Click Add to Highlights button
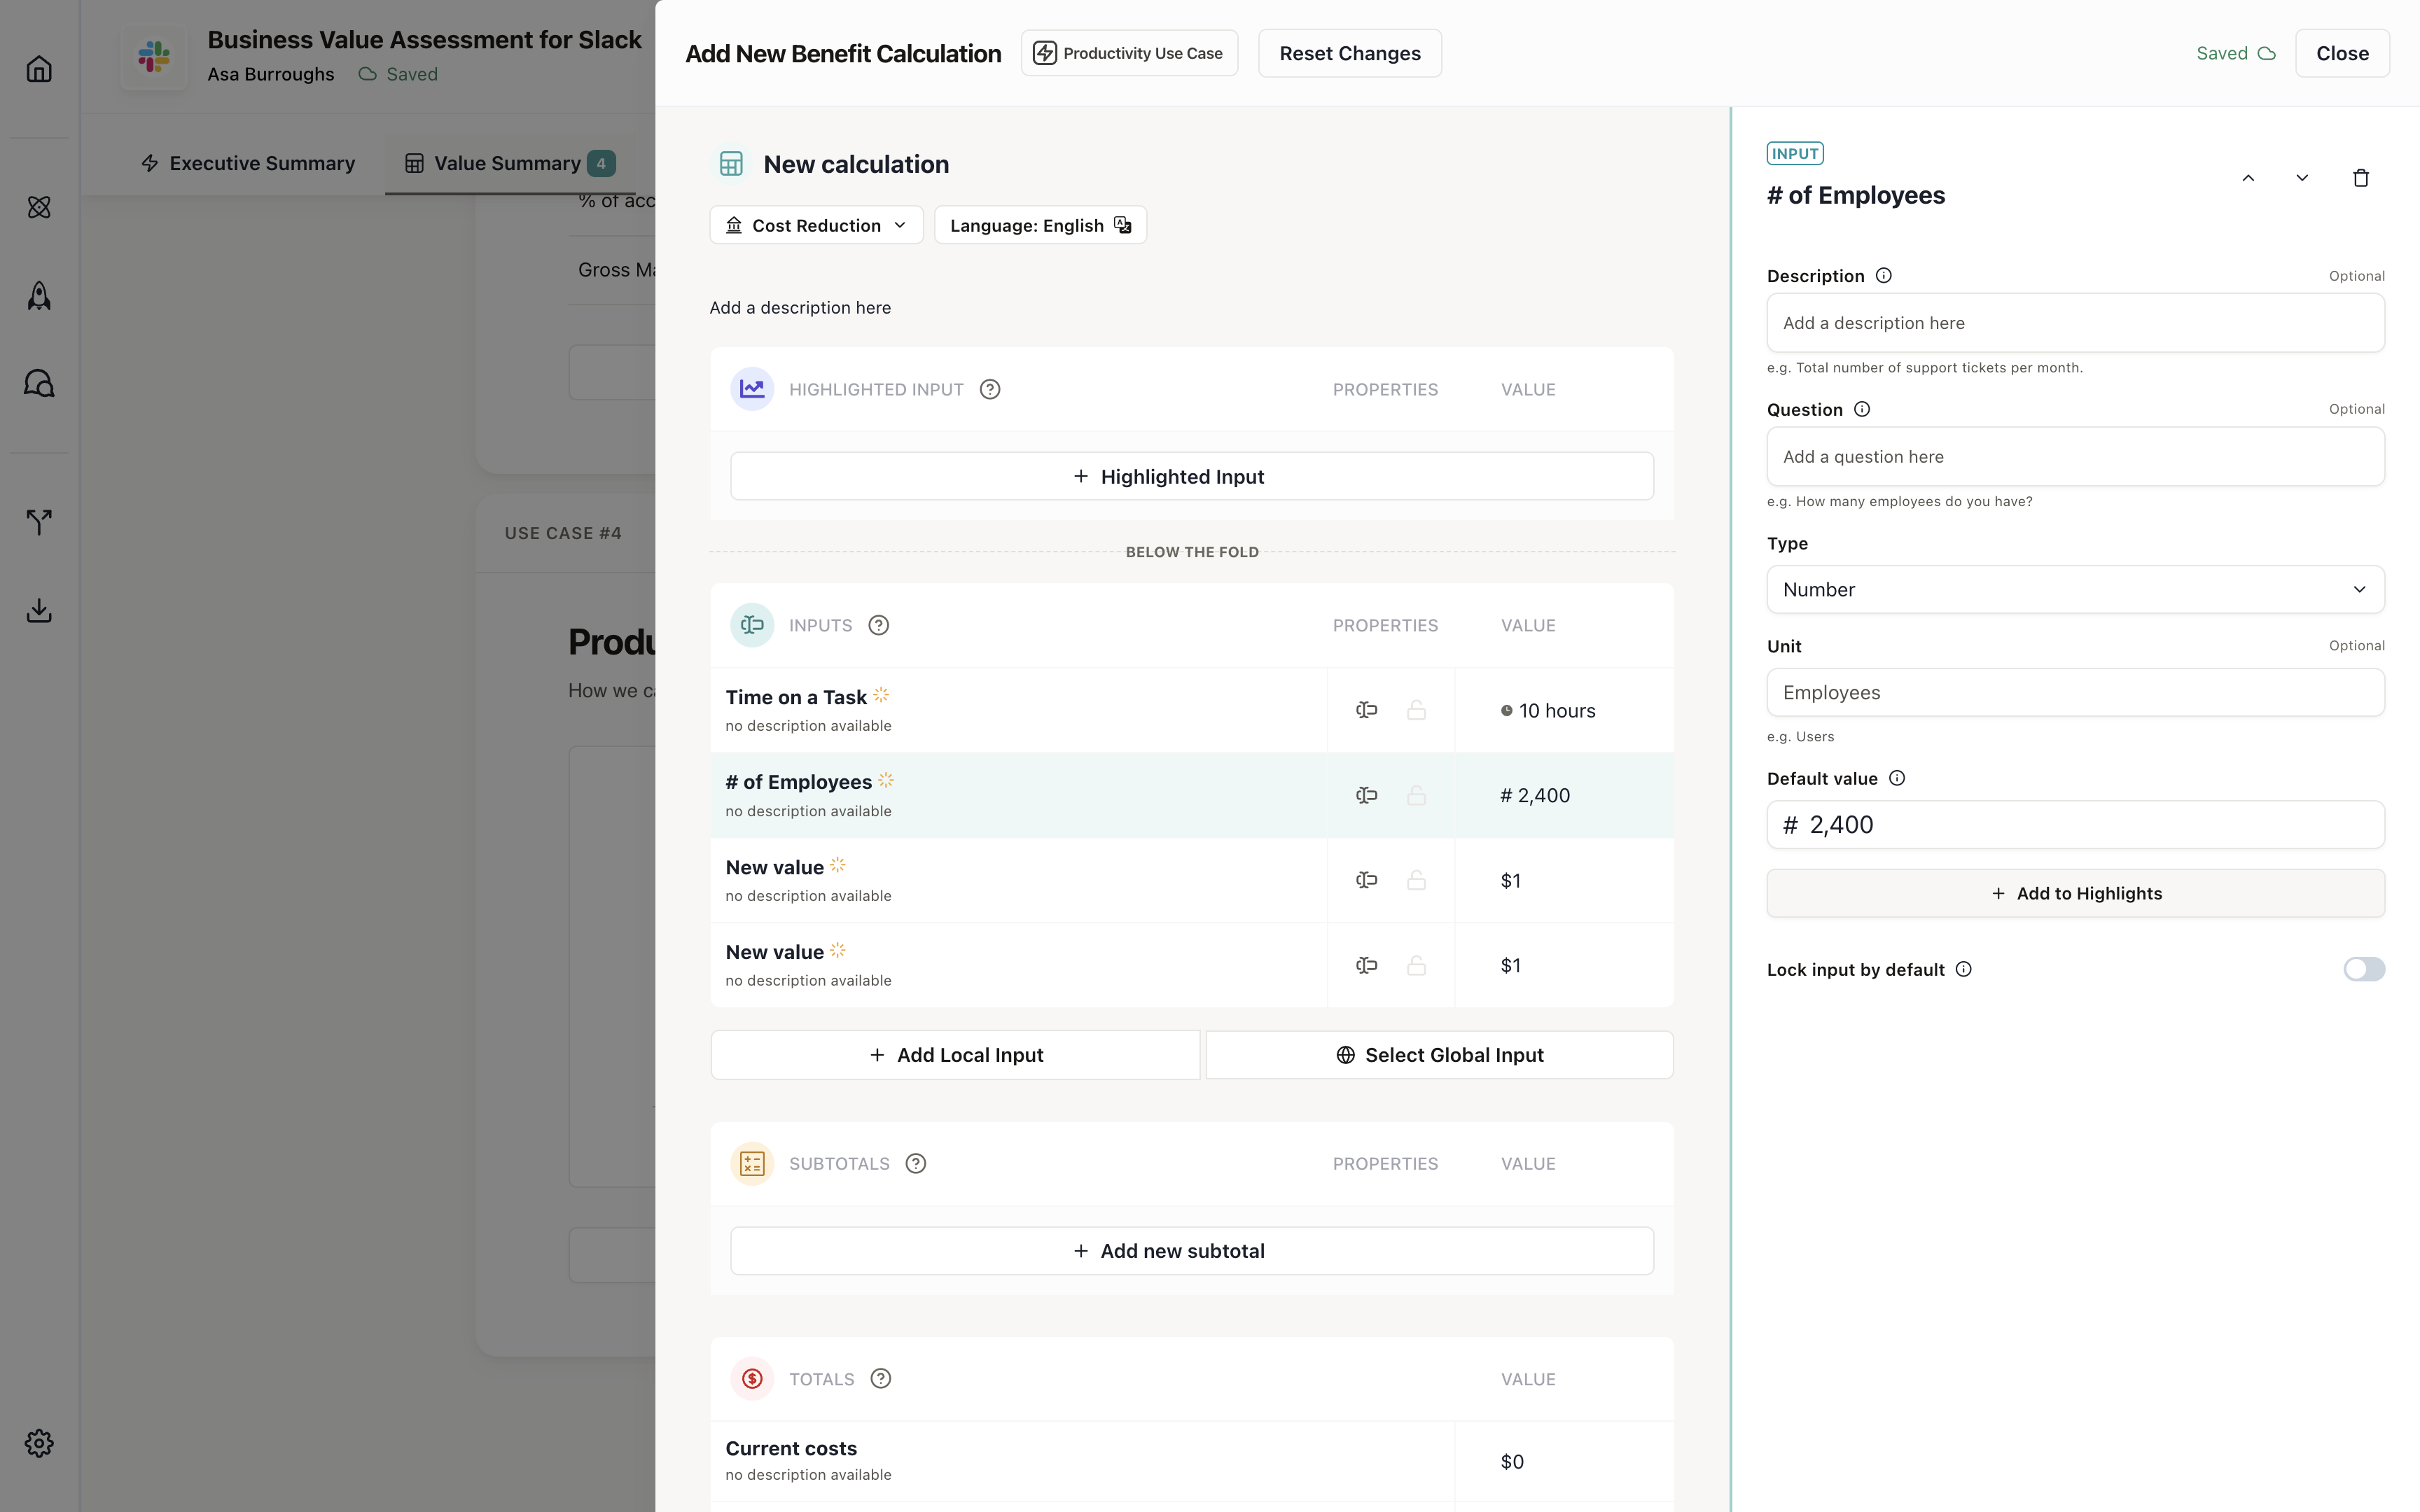 point(2075,894)
